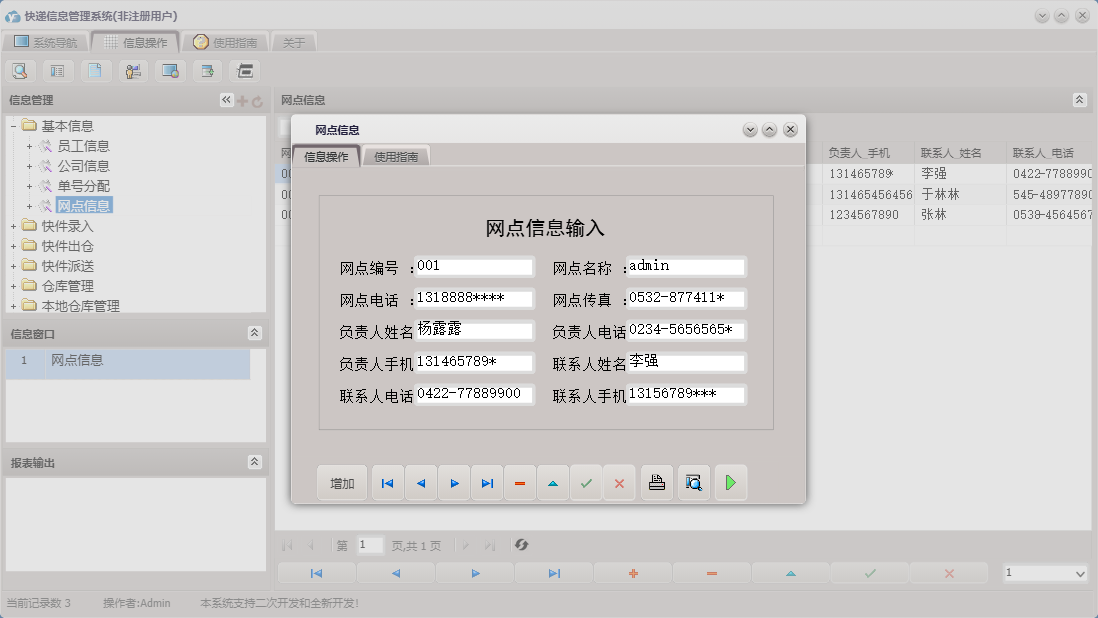Jump to last record with navigation button
The image size is (1098, 618).
coord(487,482)
